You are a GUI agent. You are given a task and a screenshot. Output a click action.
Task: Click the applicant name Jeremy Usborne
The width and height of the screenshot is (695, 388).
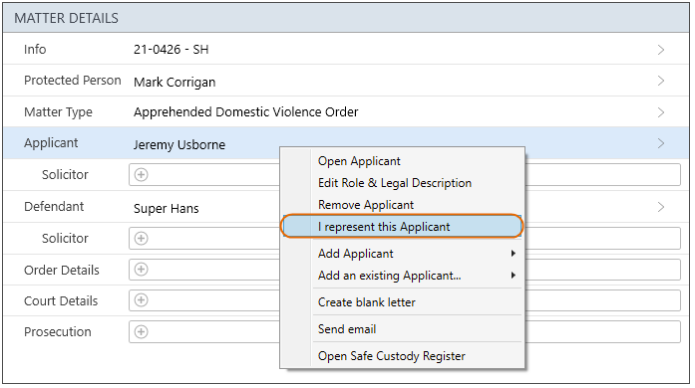point(180,145)
